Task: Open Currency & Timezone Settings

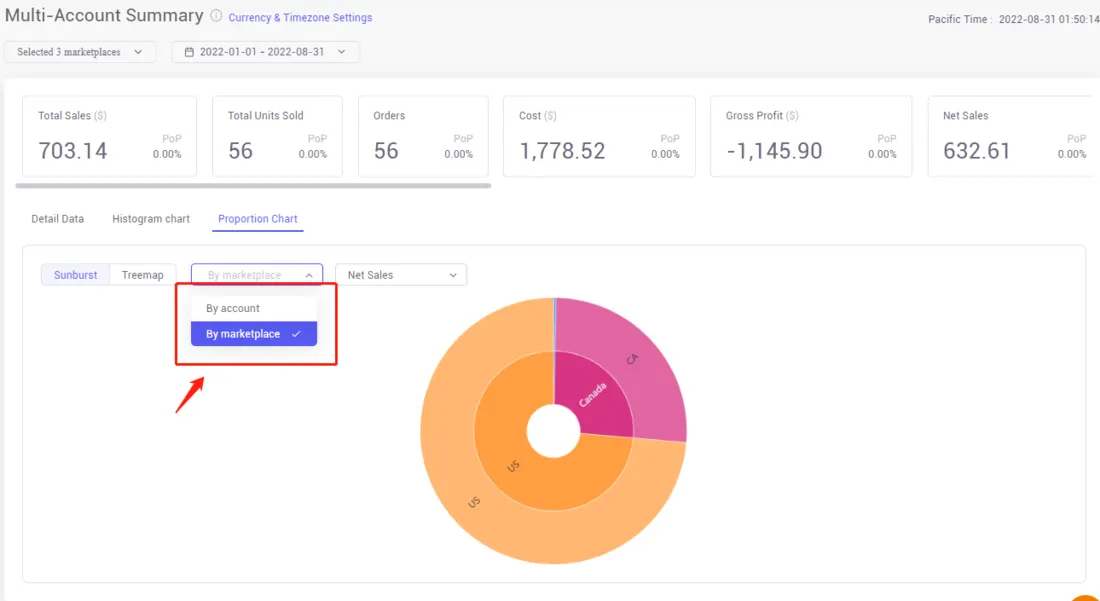Action: [x=300, y=17]
